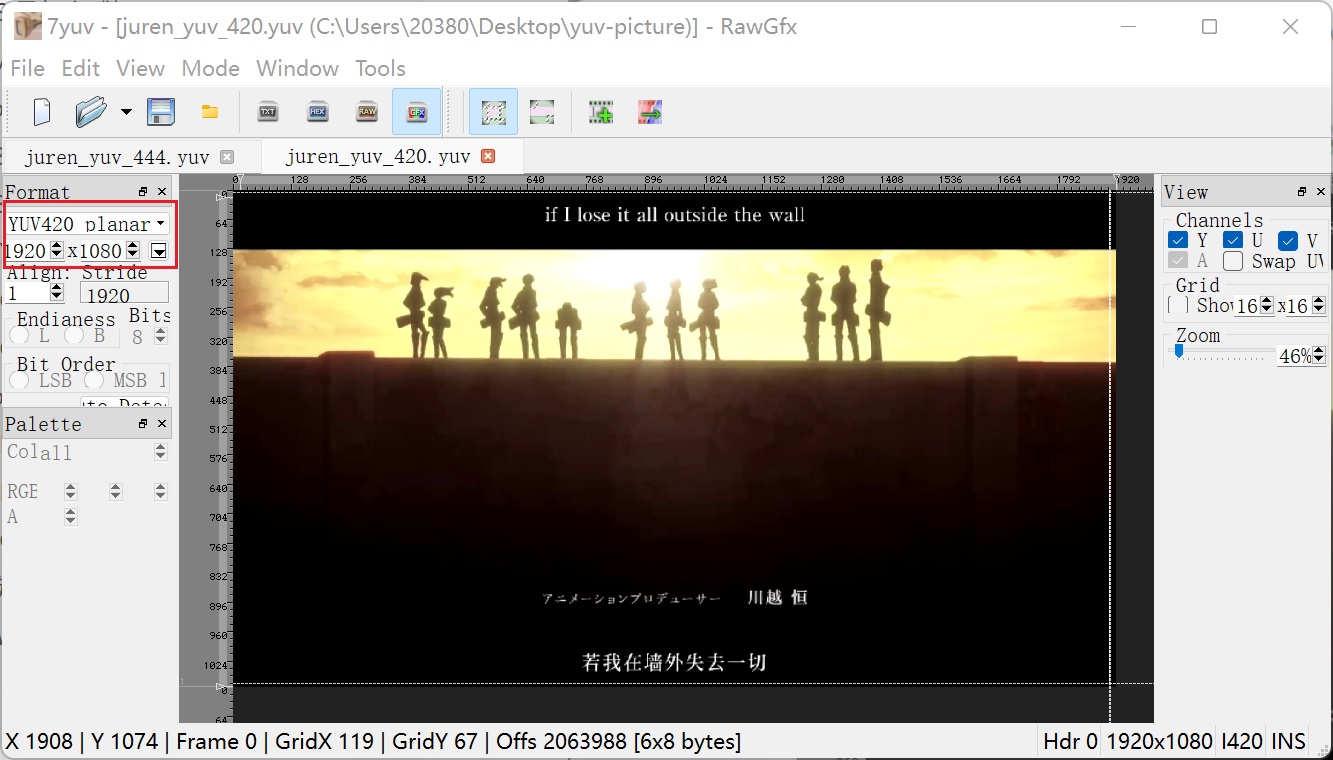Switch to TXT view mode
The image size is (1333, 760).
[267, 111]
